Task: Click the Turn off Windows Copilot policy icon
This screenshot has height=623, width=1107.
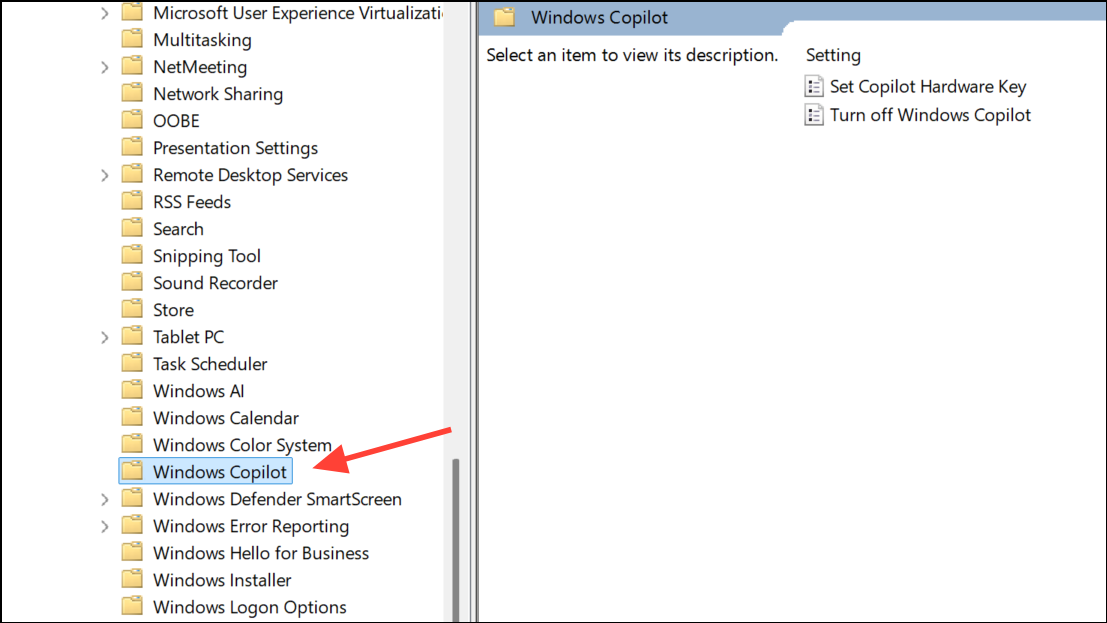Action: (x=815, y=115)
